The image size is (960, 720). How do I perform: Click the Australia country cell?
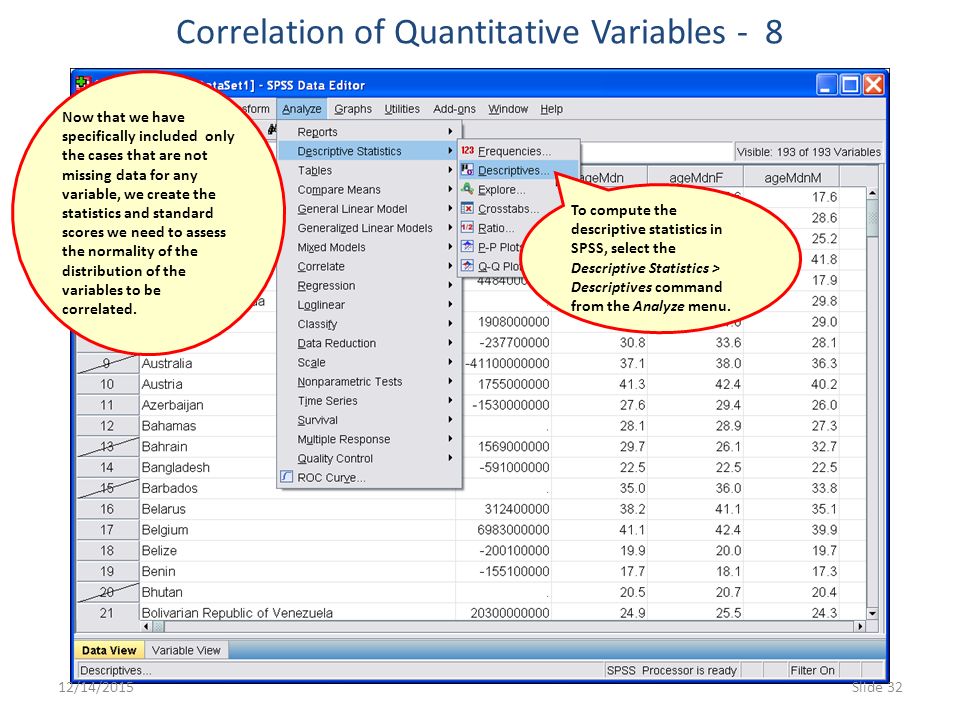coord(208,363)
